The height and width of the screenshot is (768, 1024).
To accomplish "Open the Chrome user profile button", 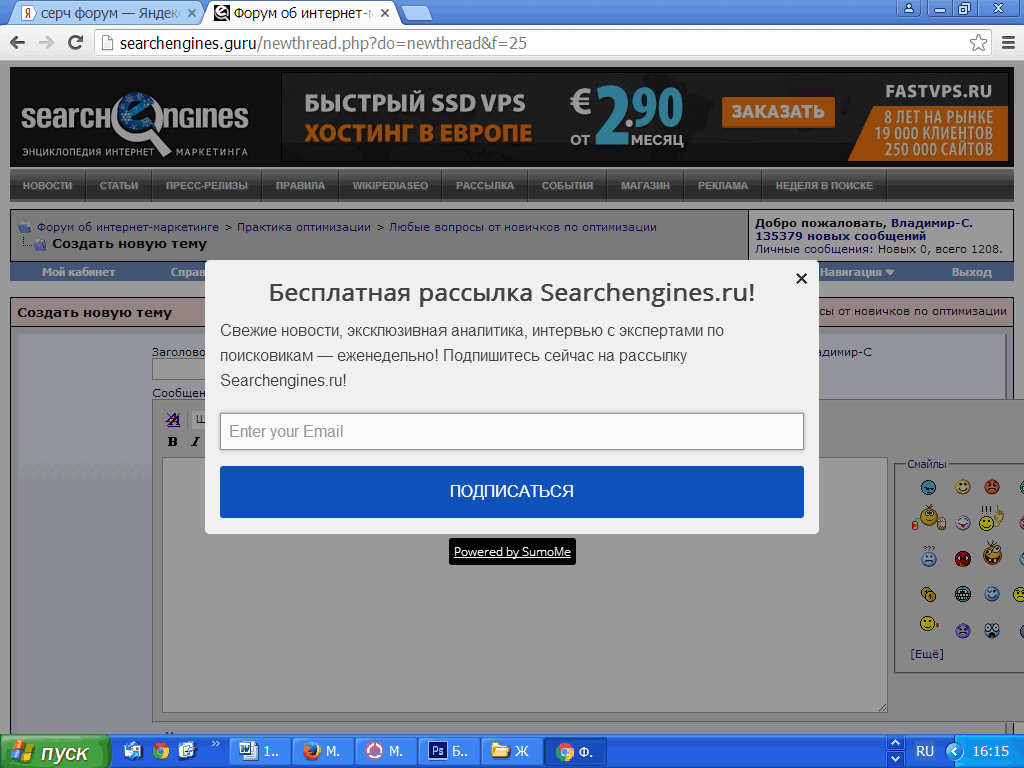I will click(x=908, y=8).
